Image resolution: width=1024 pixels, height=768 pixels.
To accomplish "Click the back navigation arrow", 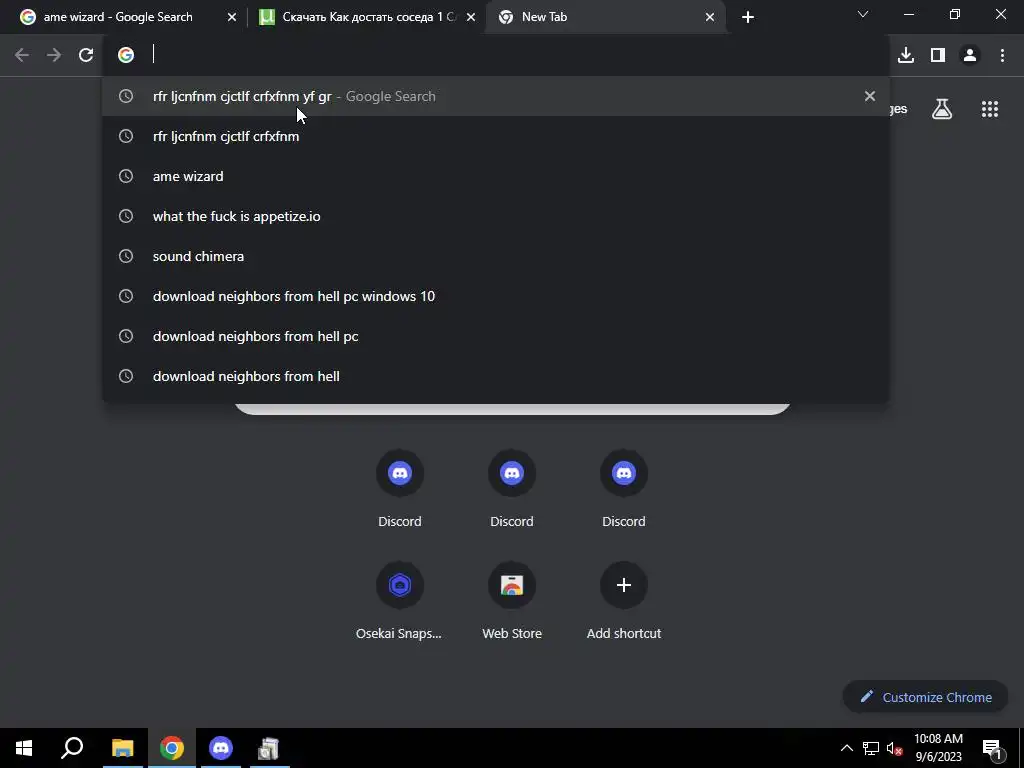I will tap(22, 55).
